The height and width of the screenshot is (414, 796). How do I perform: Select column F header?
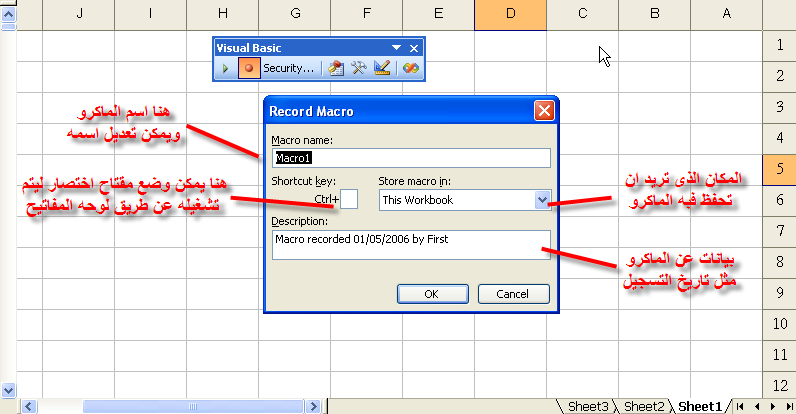367,15
